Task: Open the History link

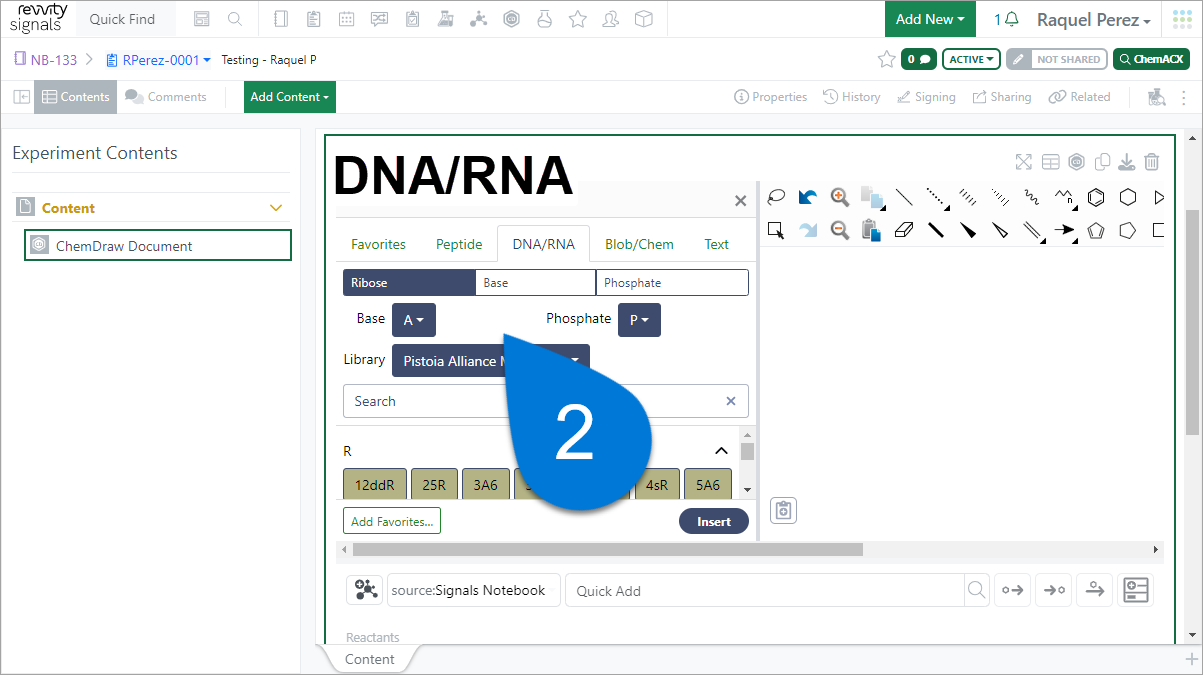Action: (852, 97)
